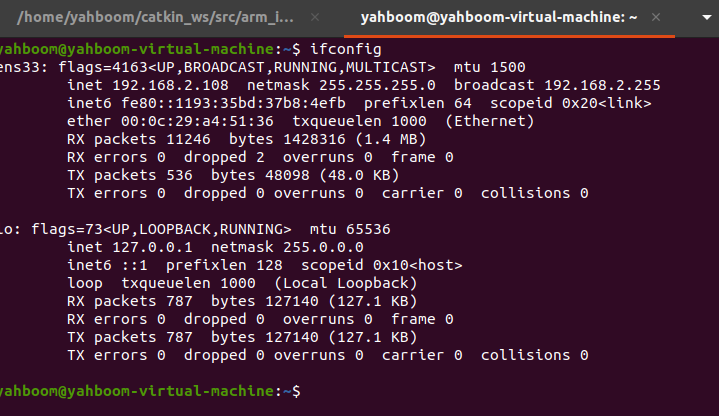Click the ens33 IP address 192.168.2.108
719x416 pixels.
coord(170,85)
